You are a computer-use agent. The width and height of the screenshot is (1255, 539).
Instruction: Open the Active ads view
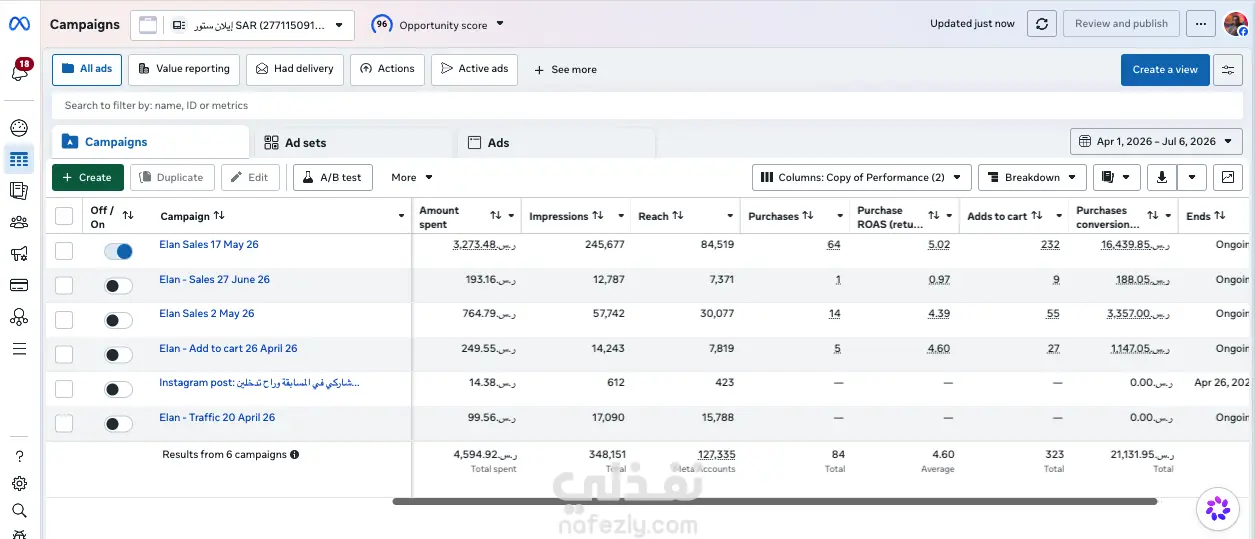[x=475, y=69]
